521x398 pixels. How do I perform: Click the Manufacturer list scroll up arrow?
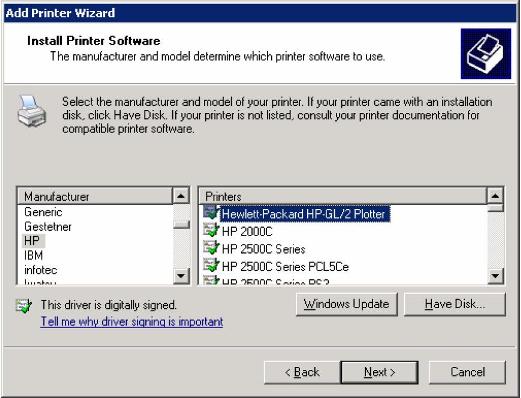click(181, 196)
